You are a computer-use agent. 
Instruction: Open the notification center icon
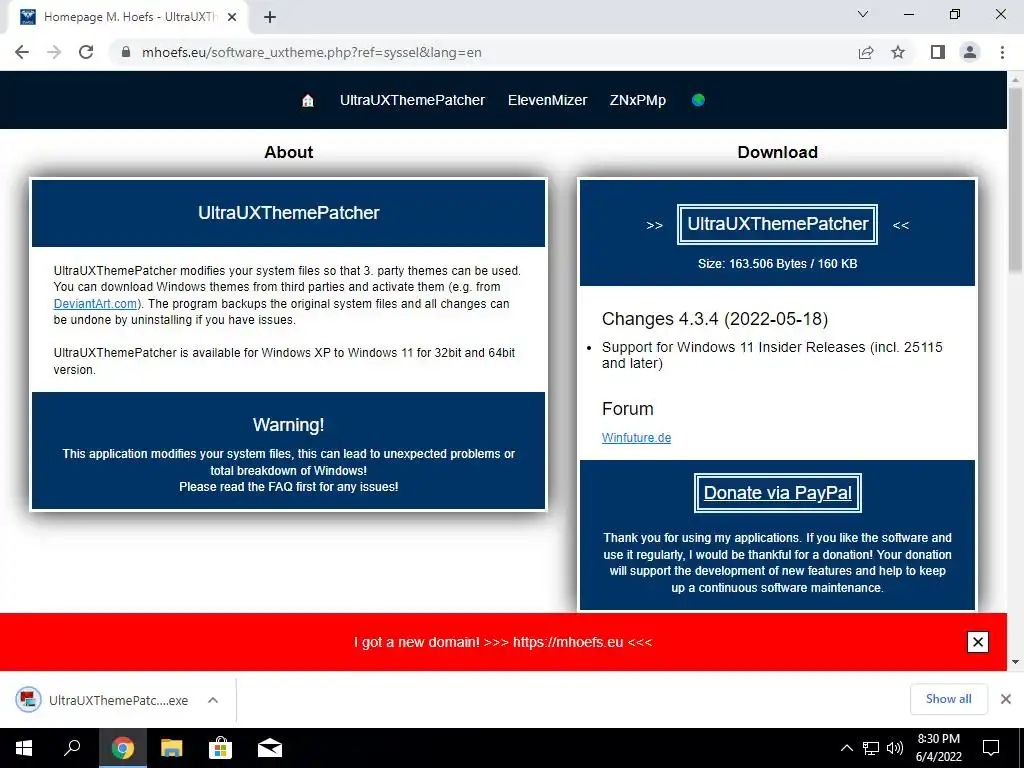(x=991, y=748)
